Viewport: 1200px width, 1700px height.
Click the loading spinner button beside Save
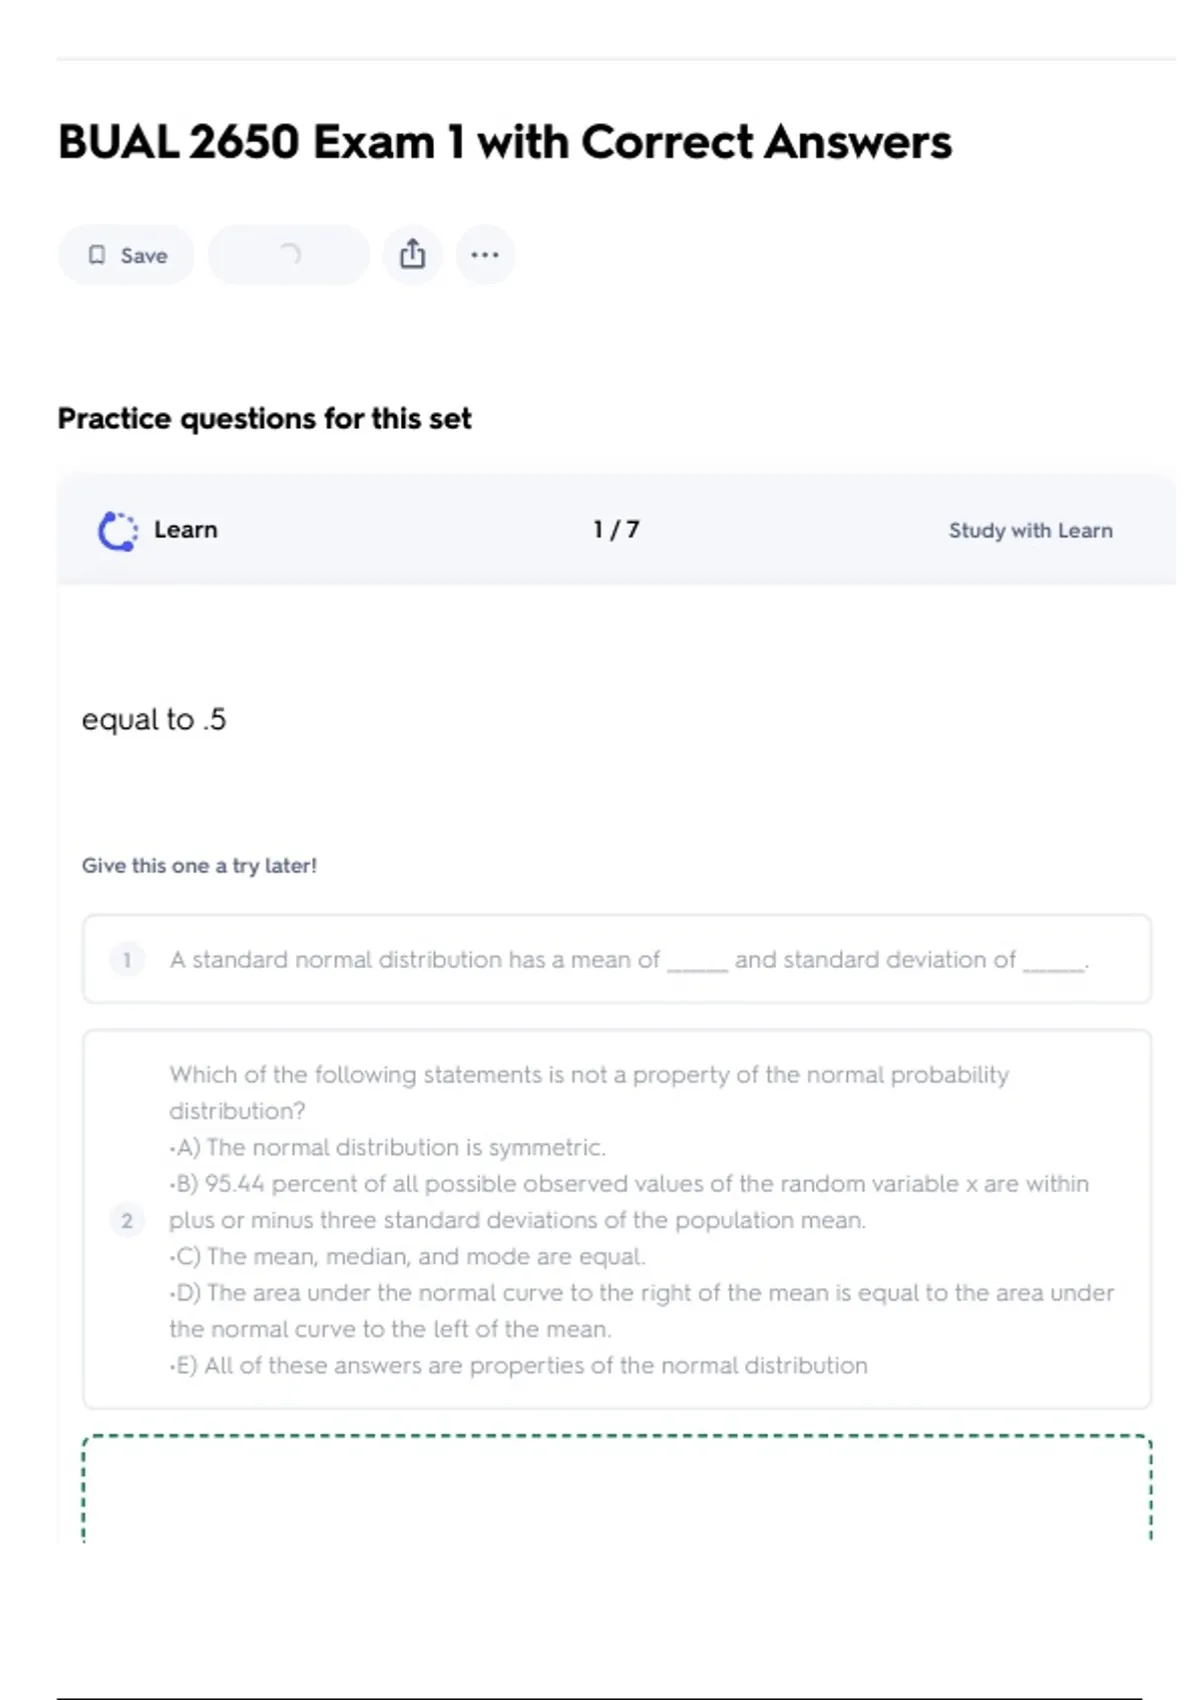tap(289, 255)
